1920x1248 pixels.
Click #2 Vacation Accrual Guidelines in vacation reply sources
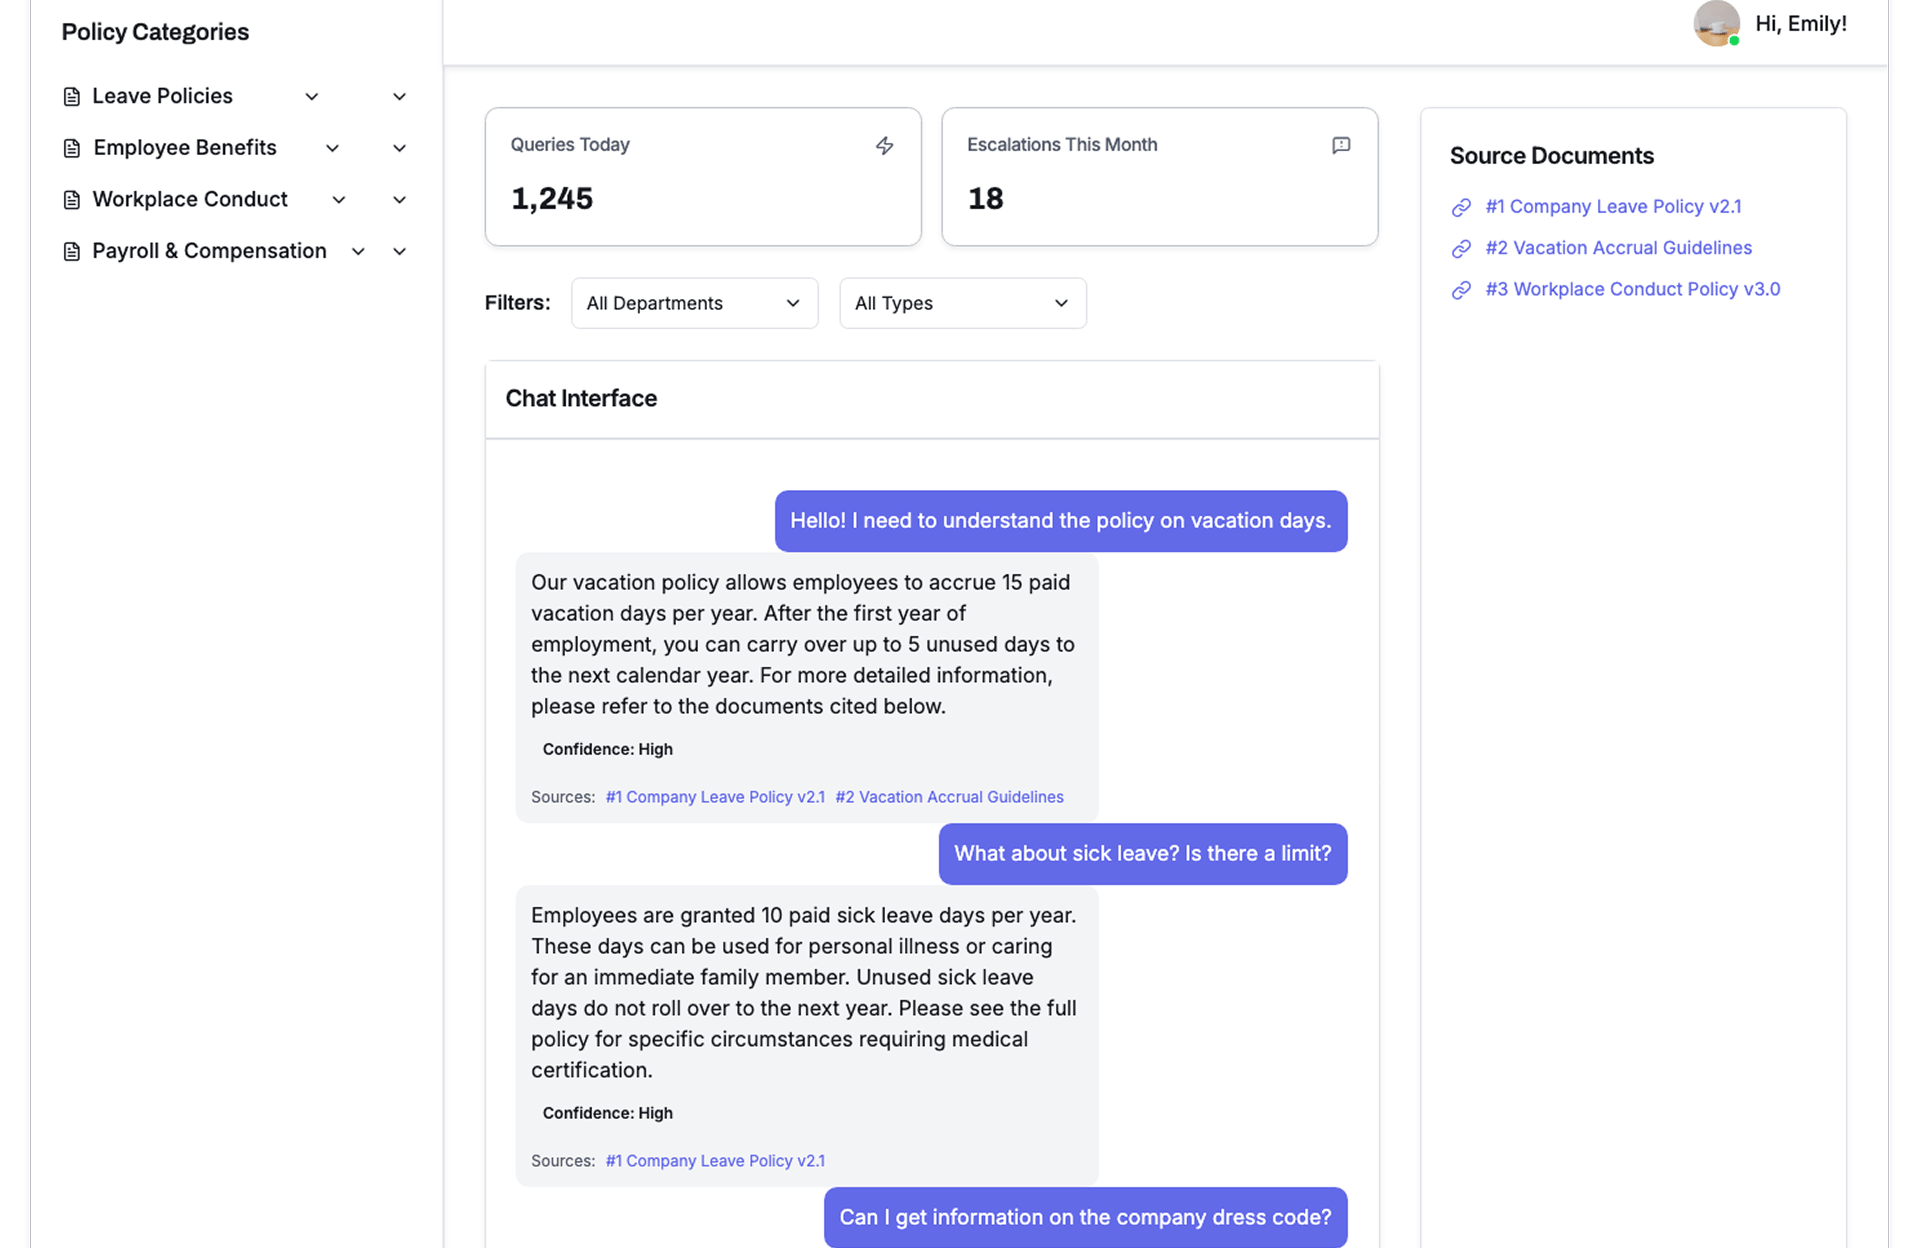tap(949, 797)
